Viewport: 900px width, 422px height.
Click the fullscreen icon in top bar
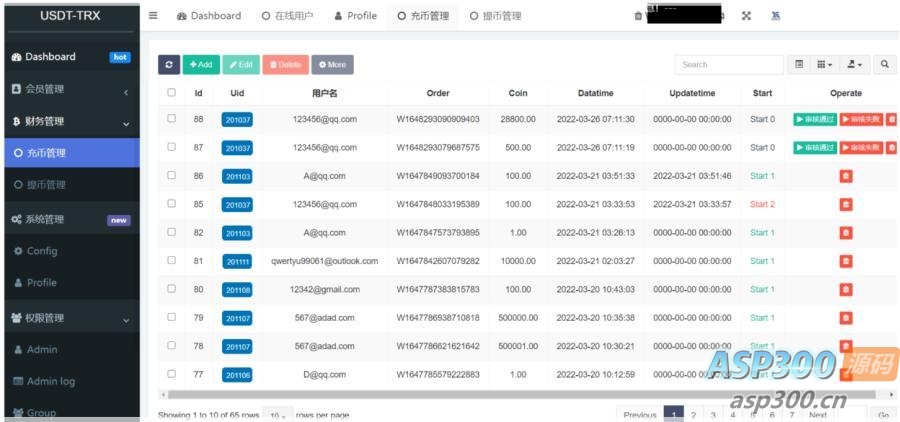click(746, 16)
